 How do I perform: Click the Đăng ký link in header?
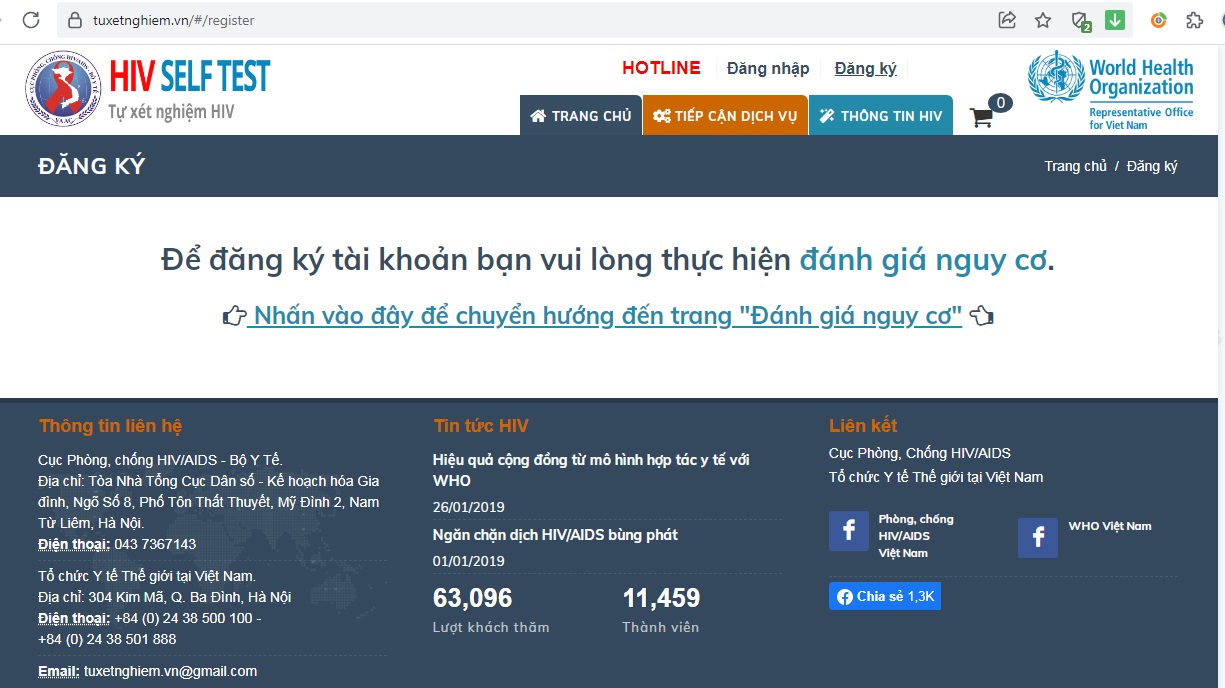(865, 68)
